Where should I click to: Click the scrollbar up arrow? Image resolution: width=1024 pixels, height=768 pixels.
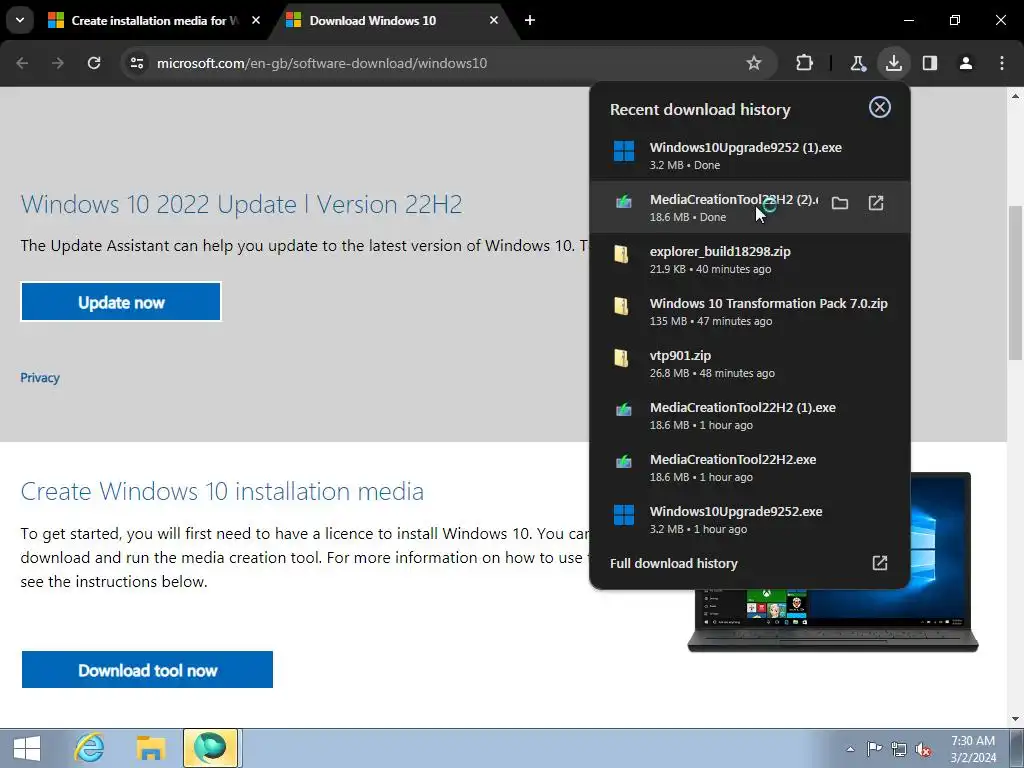click(x=1016, y=96)
